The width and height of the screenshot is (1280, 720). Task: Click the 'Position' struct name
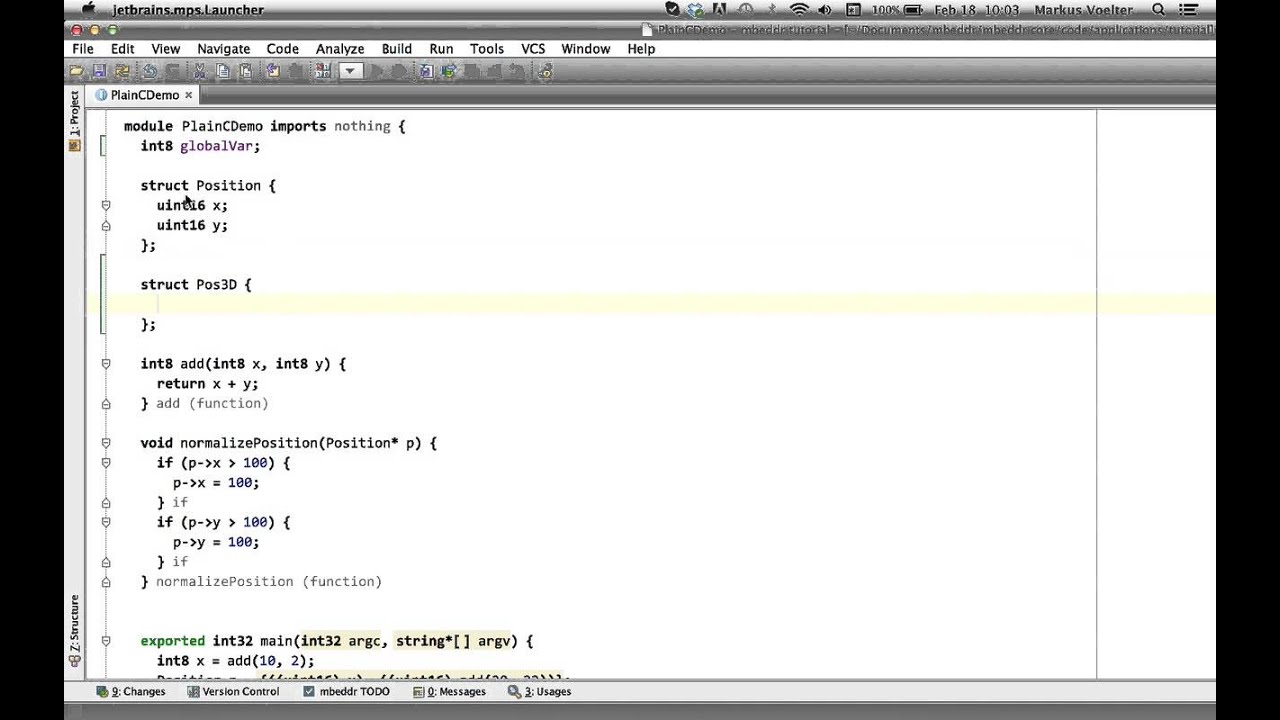tap(228, 185)
